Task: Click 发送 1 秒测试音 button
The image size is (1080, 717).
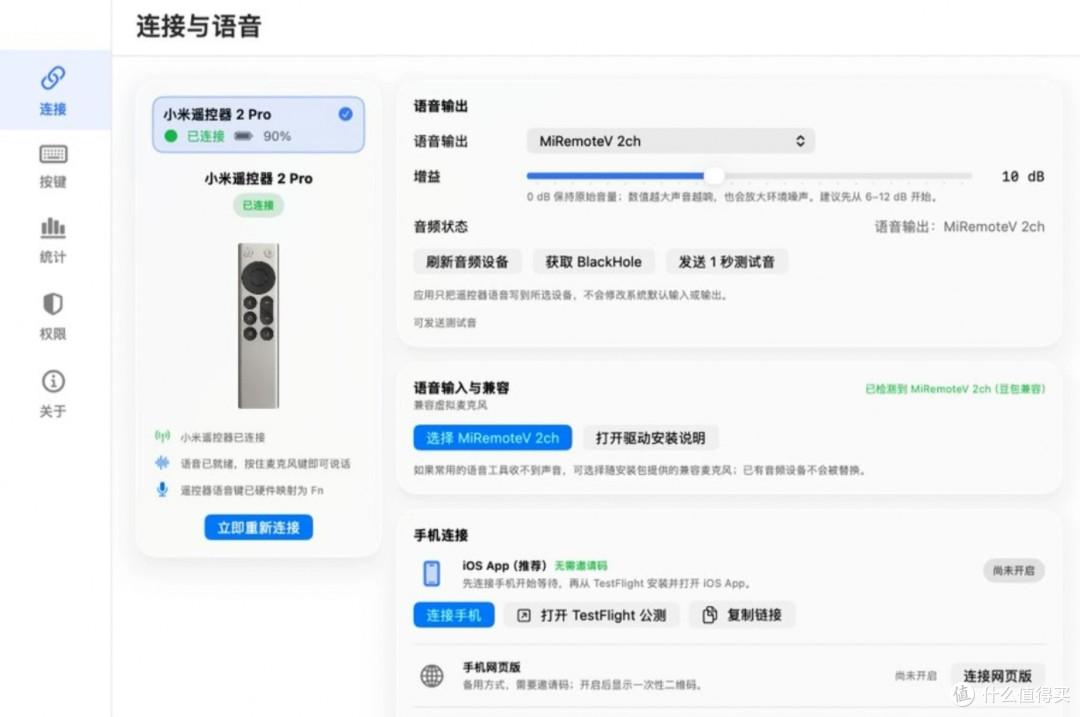Action: (x=727, y=262)
